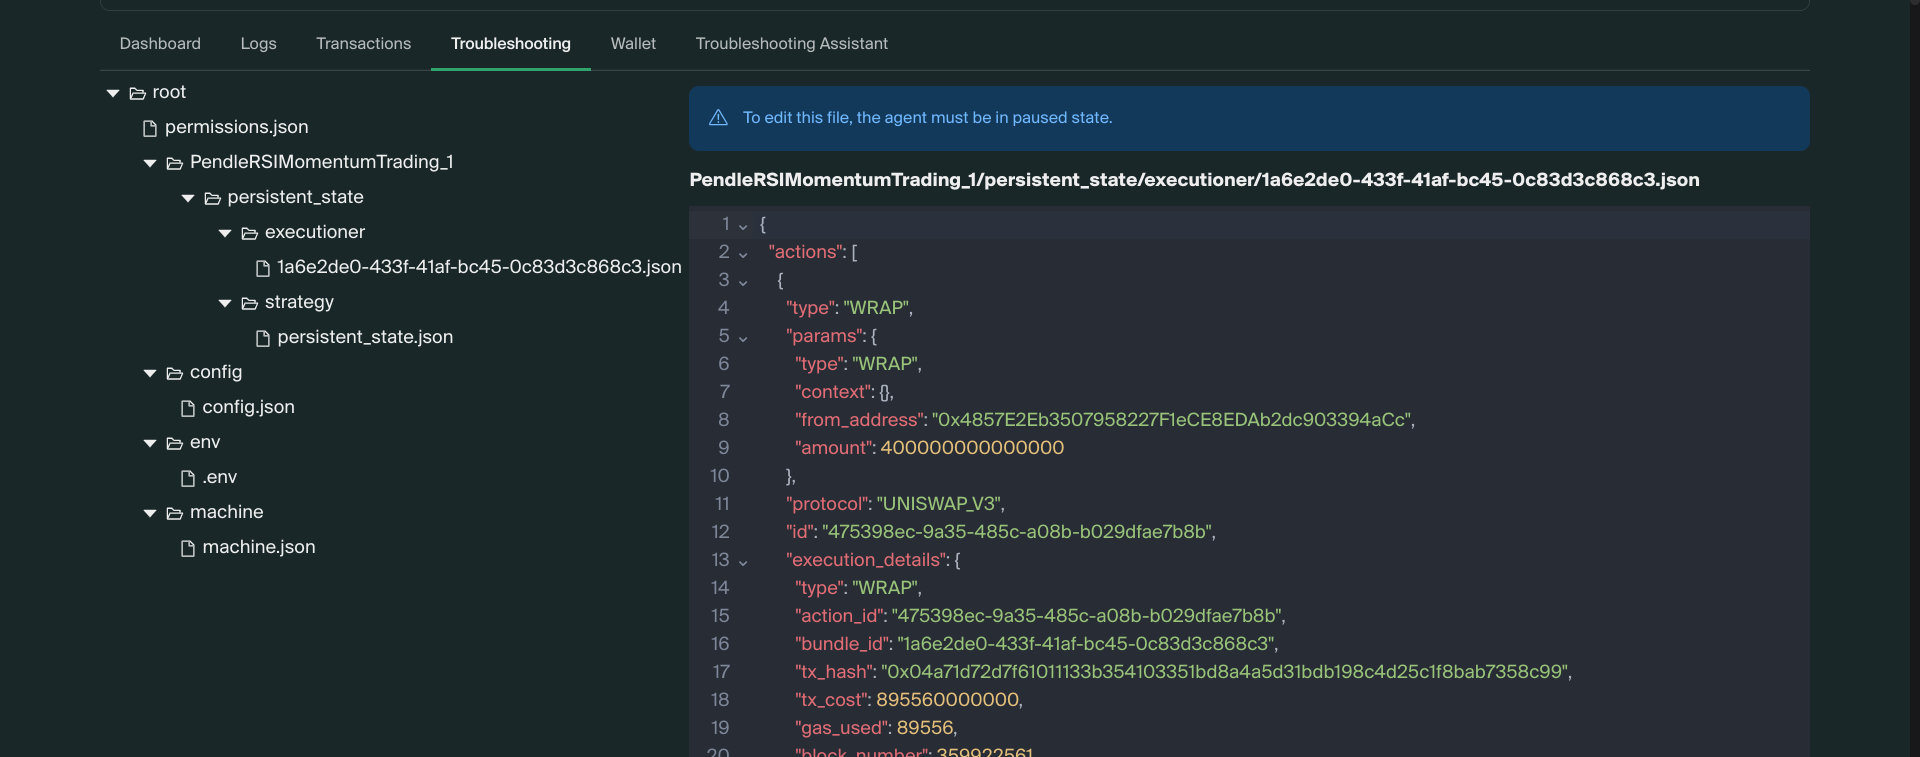Viewport: 1920px width, 757px height.
Task: Collapse the config folder arrow
Action: click(x=150, y=373)
